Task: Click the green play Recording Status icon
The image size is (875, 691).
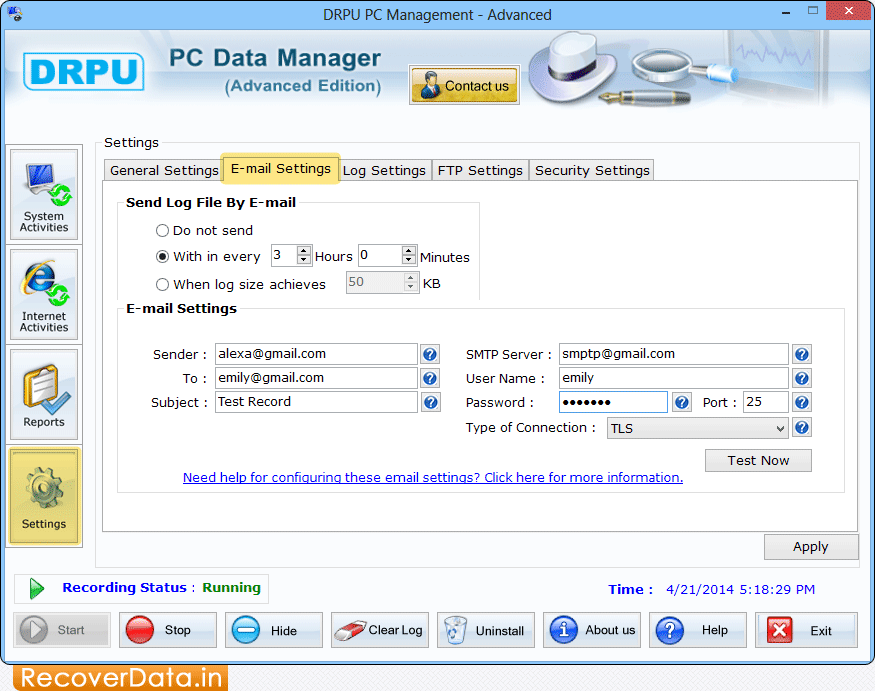Action: [x=37, y=588]
